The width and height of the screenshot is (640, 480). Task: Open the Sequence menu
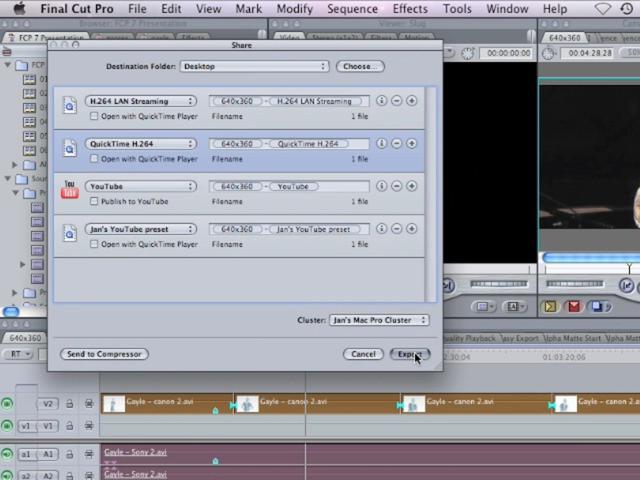(352, 9)
